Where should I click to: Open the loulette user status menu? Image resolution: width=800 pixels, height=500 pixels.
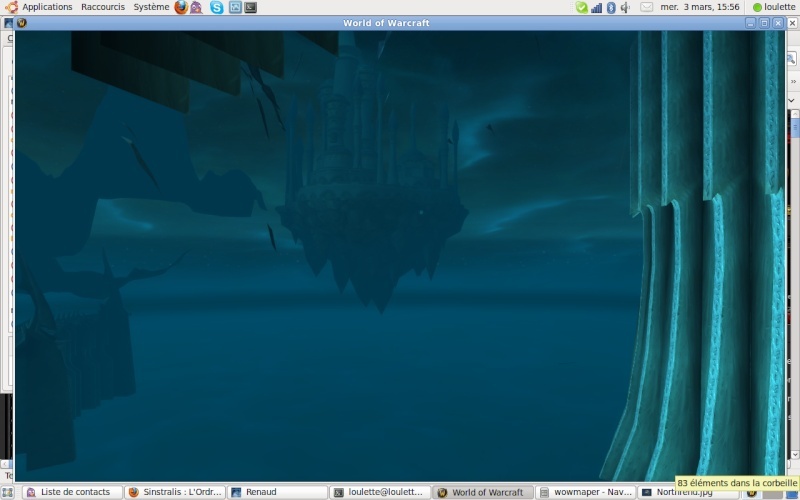[x=774, y=7]
